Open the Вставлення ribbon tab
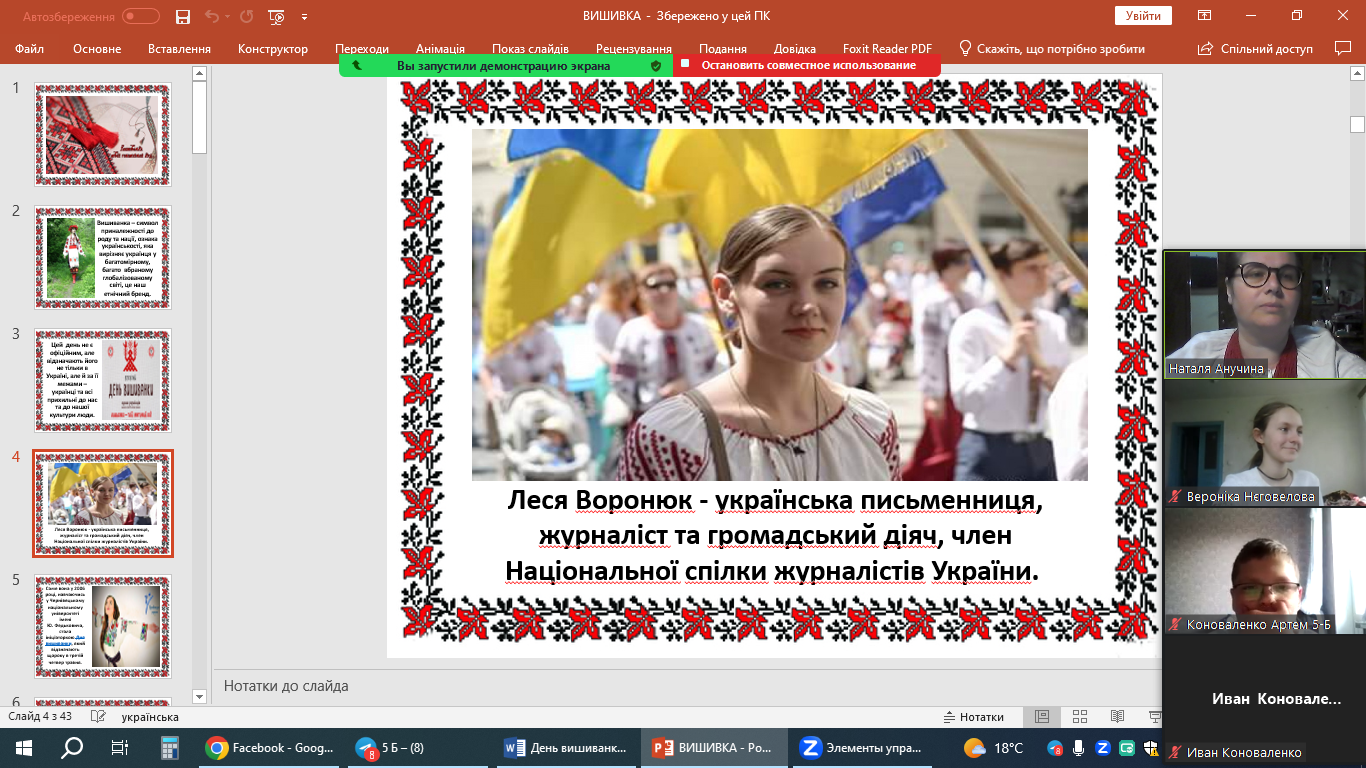 coord(179,48)
